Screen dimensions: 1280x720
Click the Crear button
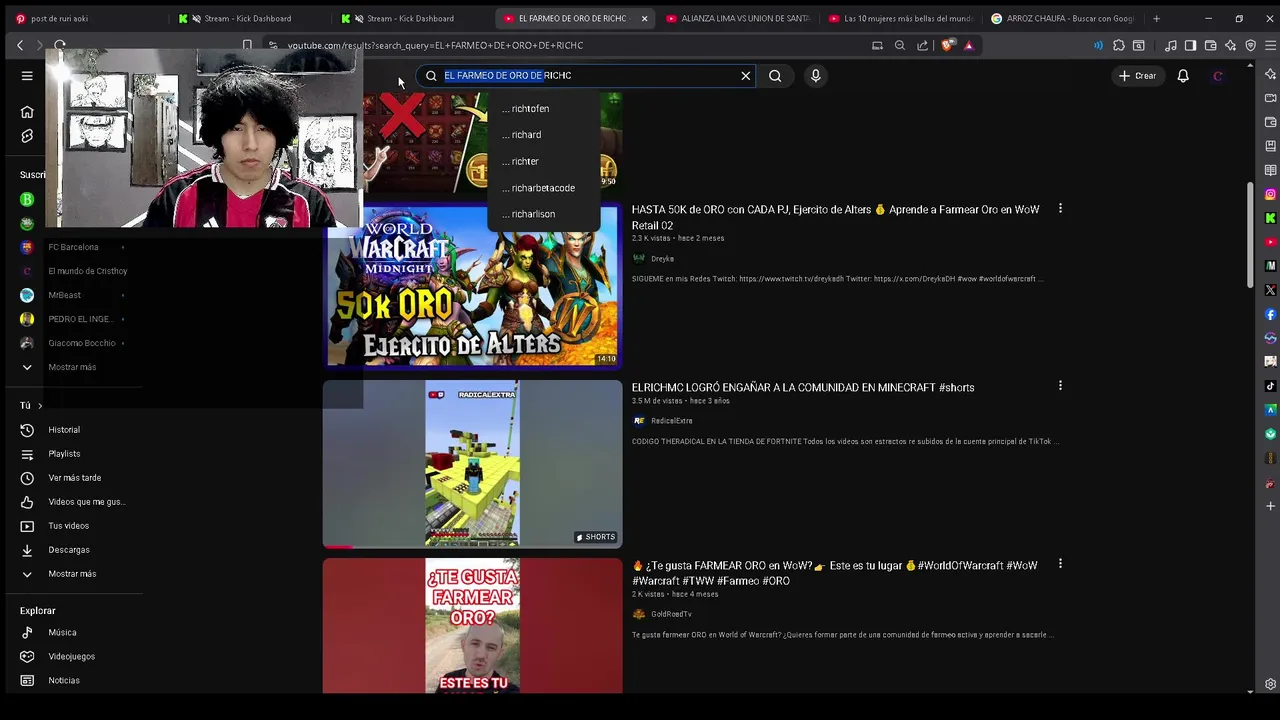1137,76
